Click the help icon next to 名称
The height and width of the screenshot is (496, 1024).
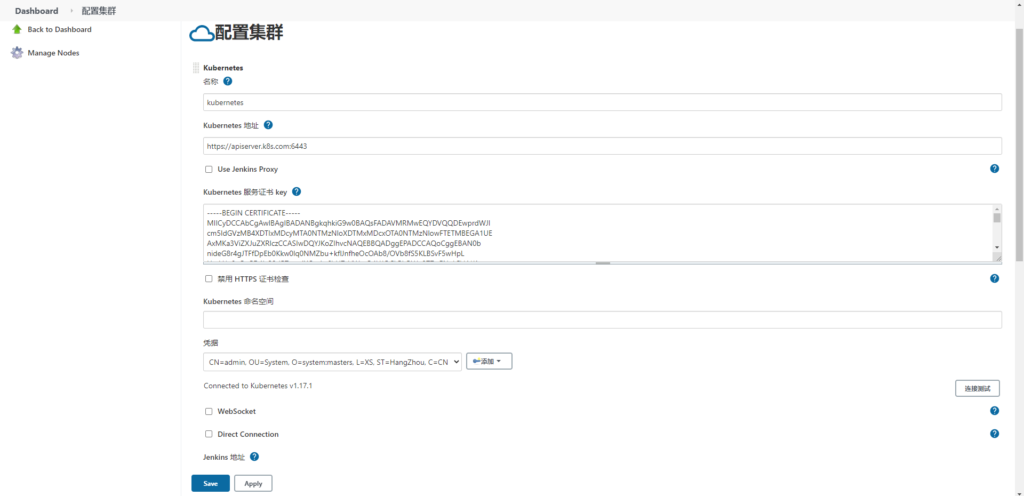[228, 81]
